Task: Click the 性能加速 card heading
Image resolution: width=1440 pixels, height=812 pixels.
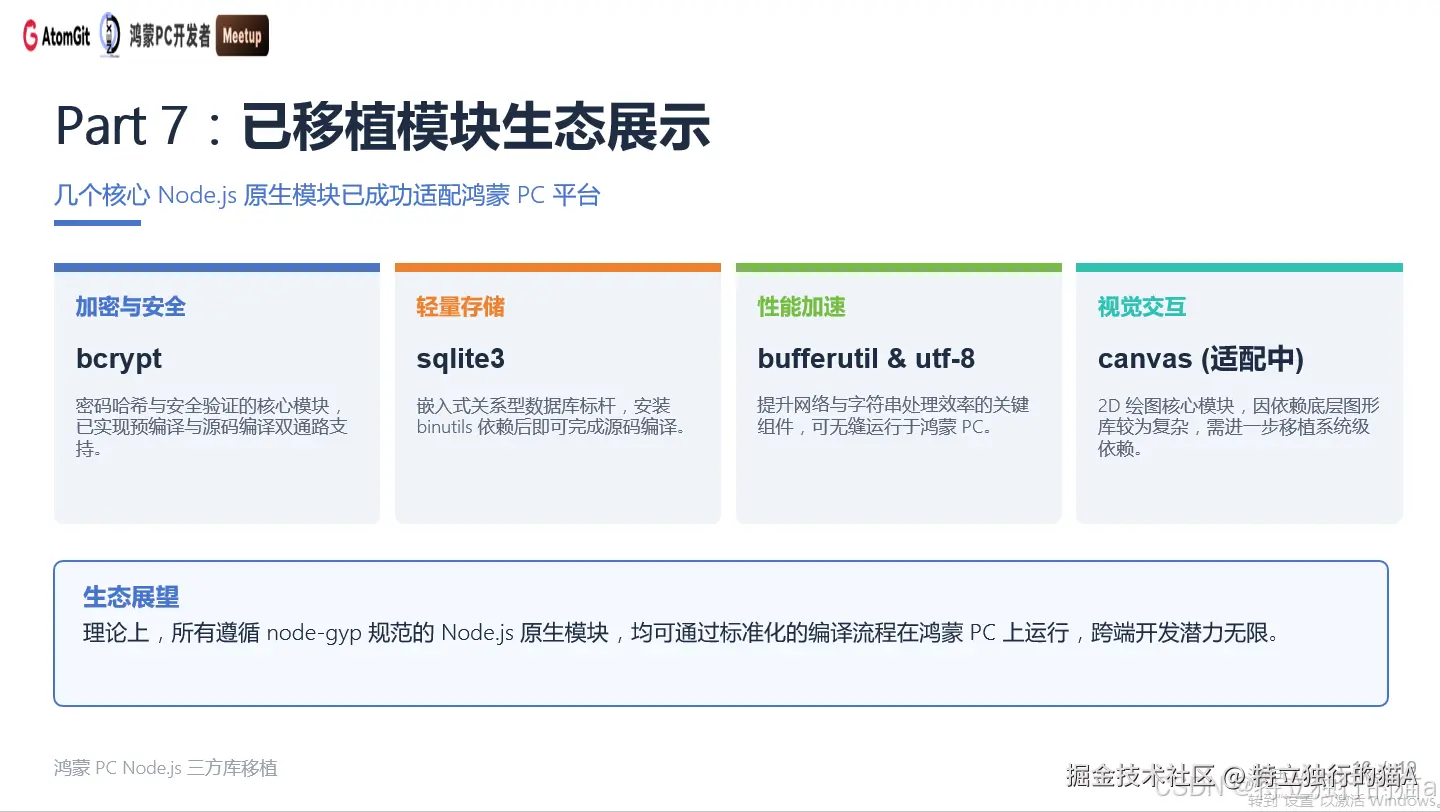Action: coord(801,307)
